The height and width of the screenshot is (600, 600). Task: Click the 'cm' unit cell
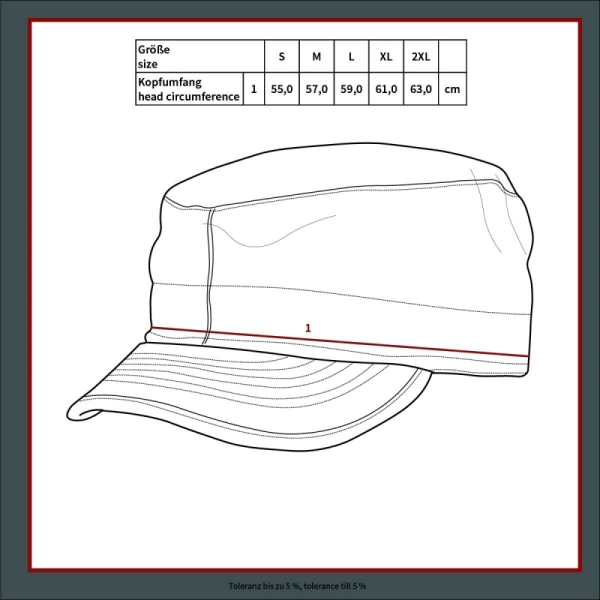[452, 89]
